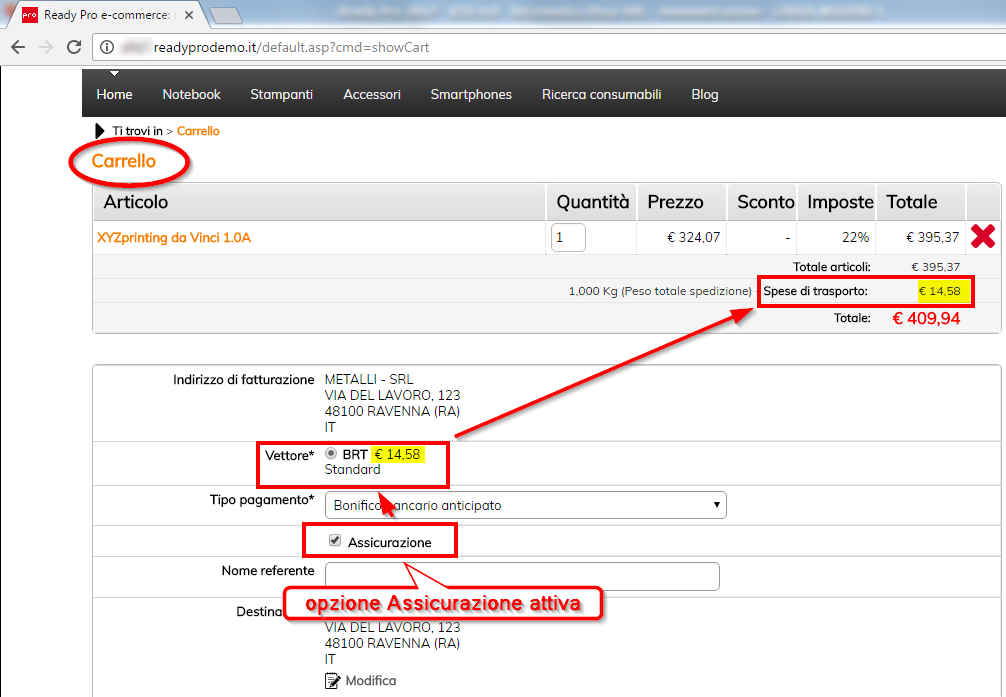
Task: Click the Carrello page heading
Action: (x=124, y=161)
